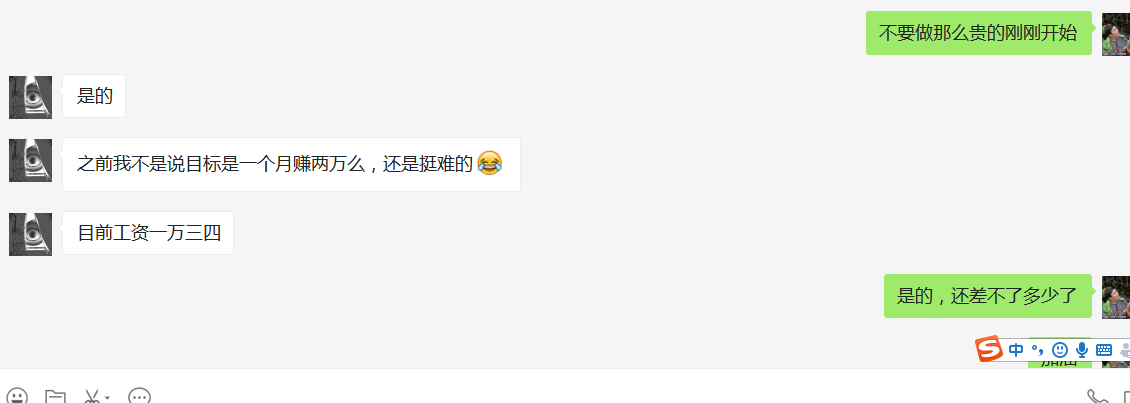Open Sogou soft keyboard

coord(1103,350)
